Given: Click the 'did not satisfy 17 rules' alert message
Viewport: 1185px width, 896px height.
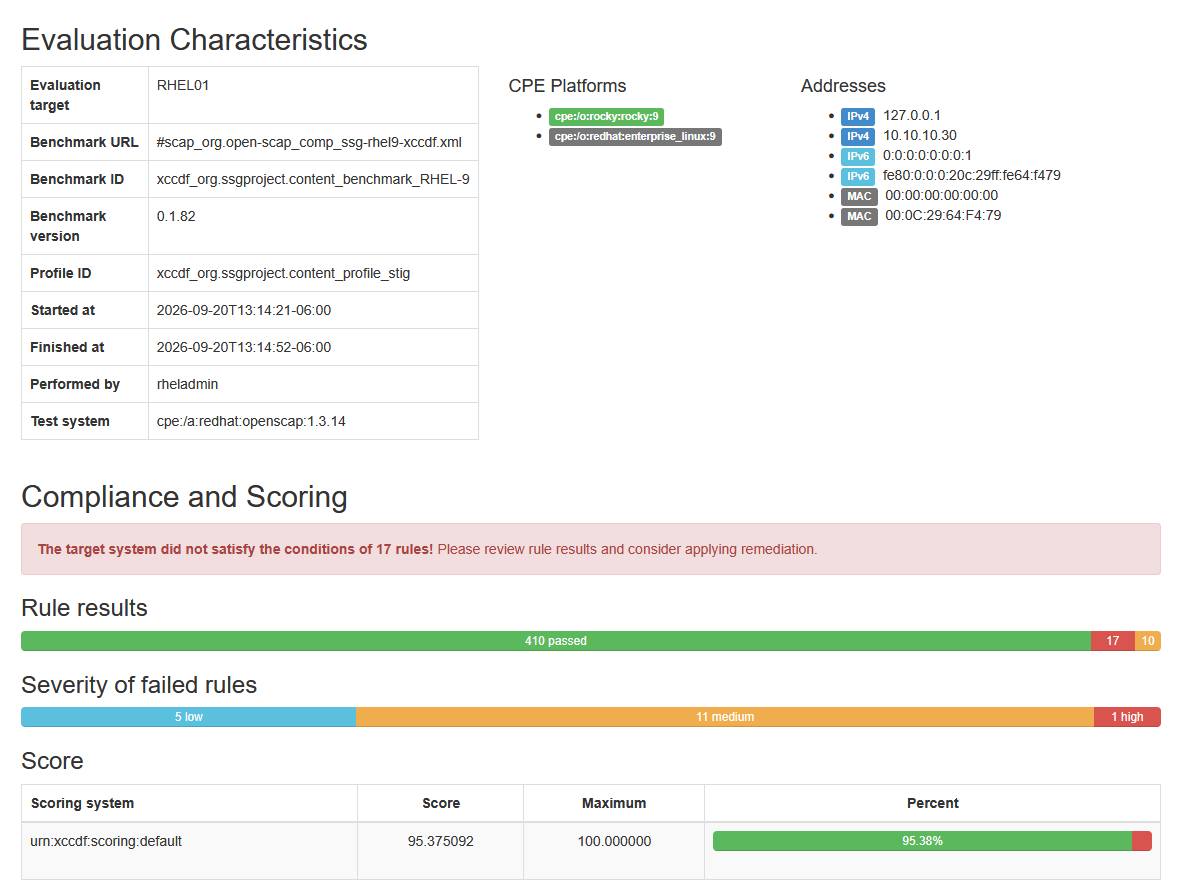Looking at the screenshot, I should point(591,549).
